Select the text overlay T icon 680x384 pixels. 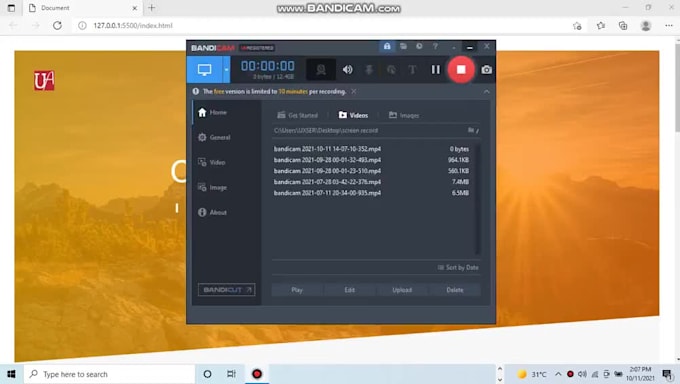[x=412, y=69]
